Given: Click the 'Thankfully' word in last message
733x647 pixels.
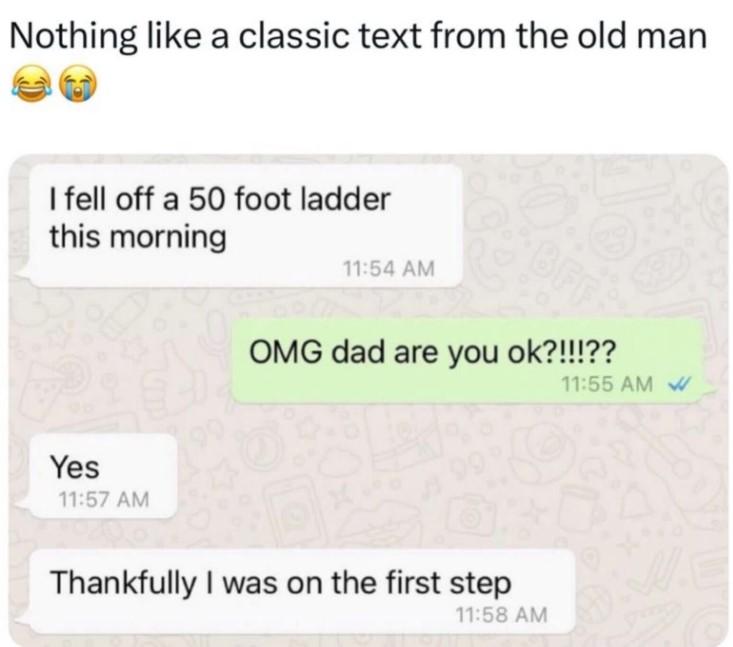Looking at the screenshot, I should pyautogui.click(x=124, y=583).
